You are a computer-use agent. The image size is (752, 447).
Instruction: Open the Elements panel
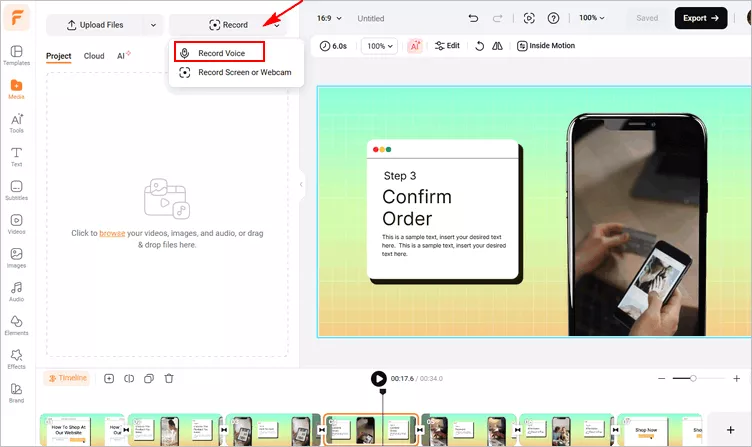pyautogui.click(x=16, y=326)
